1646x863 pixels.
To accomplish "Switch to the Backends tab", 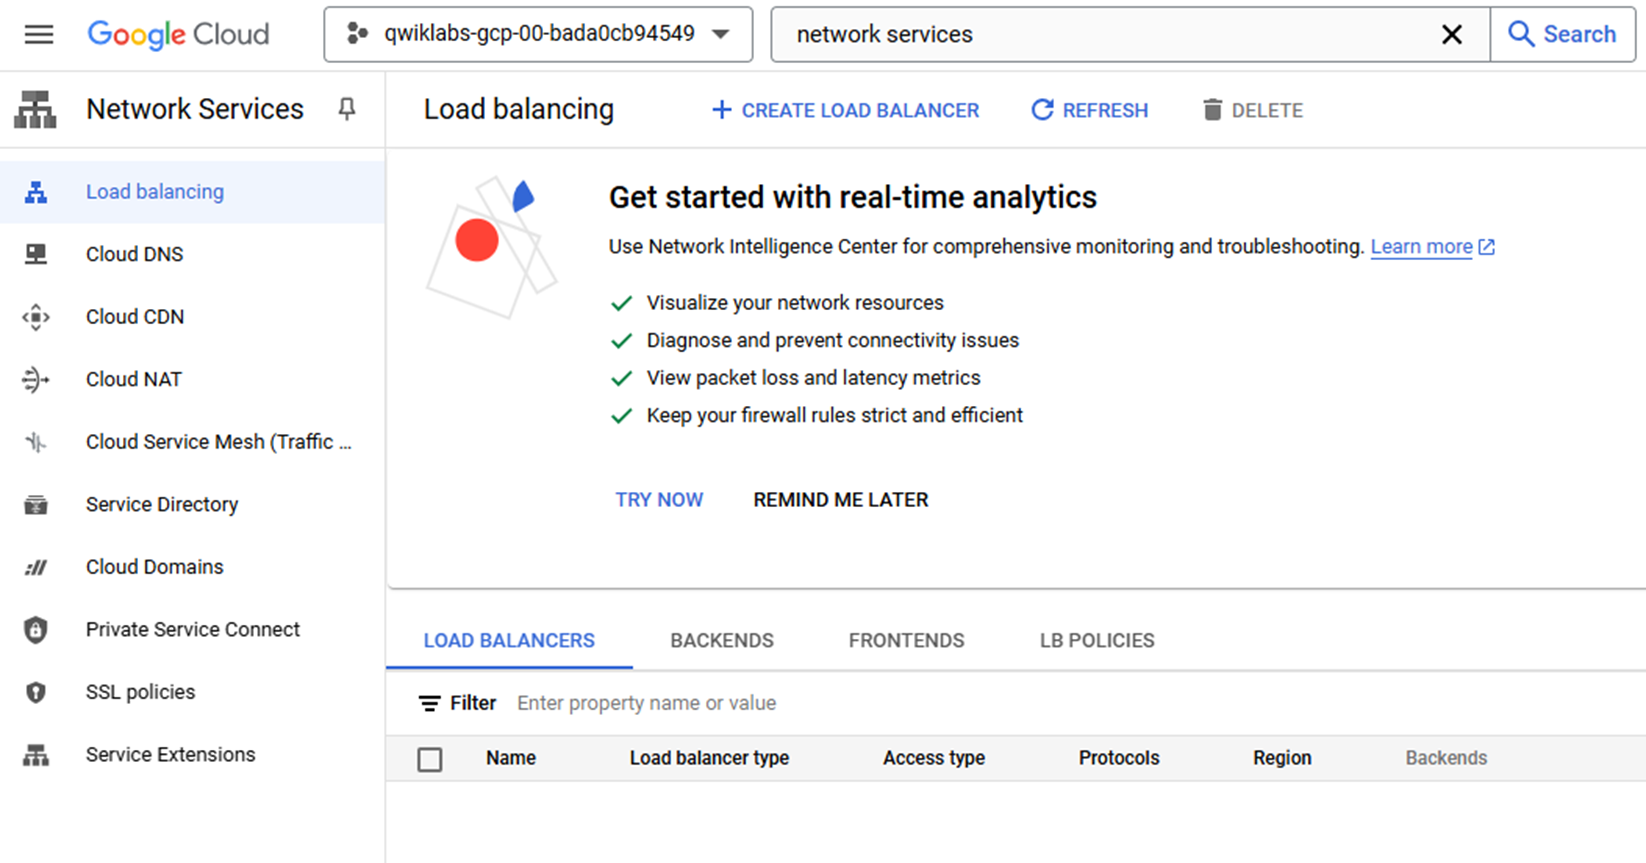I will 722,641.
